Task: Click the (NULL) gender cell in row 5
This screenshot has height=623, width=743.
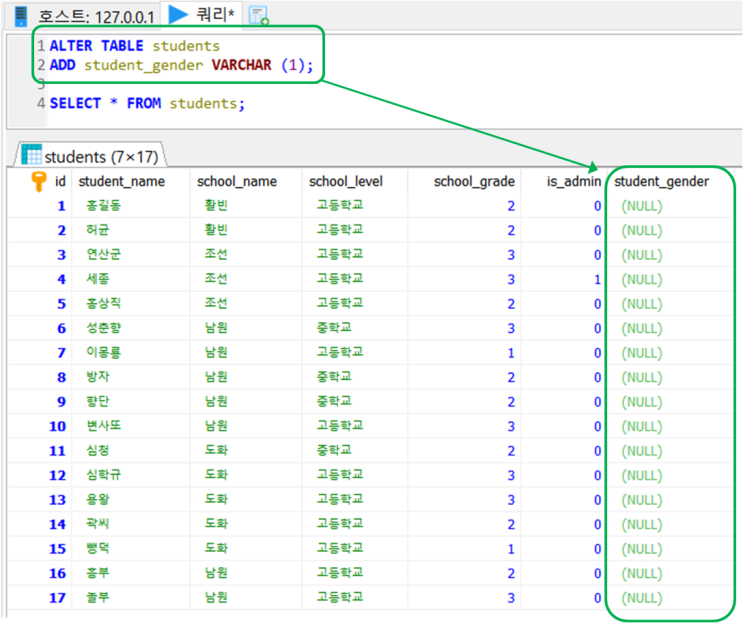Action: pos(642,304)
